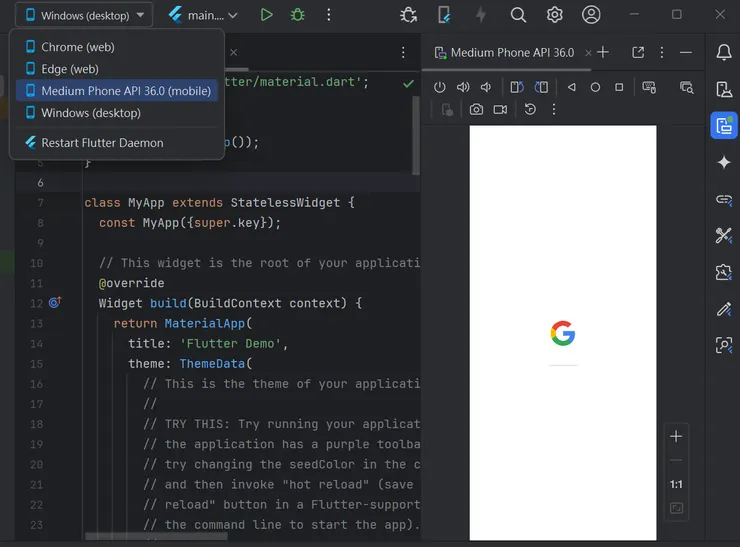Toggle emulator hardware input mode
The width and height of the screenshot is (740, 547).
(649, 87)
